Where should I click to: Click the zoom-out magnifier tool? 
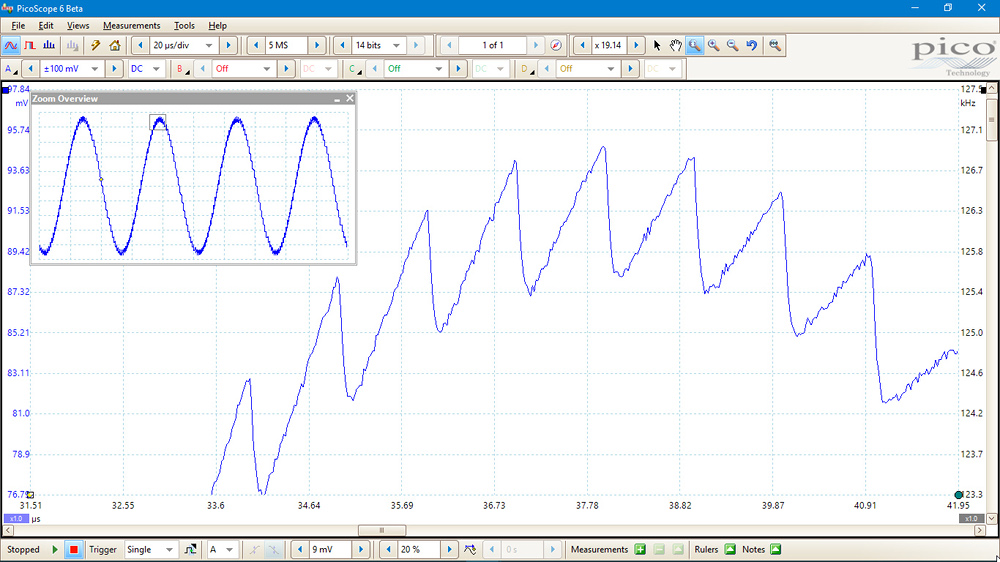click(733, 45)
